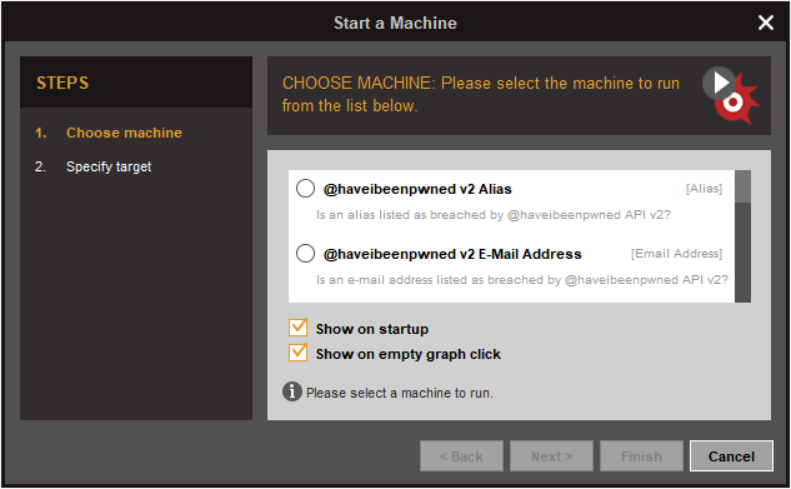
Task: Select the @haveibeenpwned v2 Alias radio button
Action: (x=305, y=189)
